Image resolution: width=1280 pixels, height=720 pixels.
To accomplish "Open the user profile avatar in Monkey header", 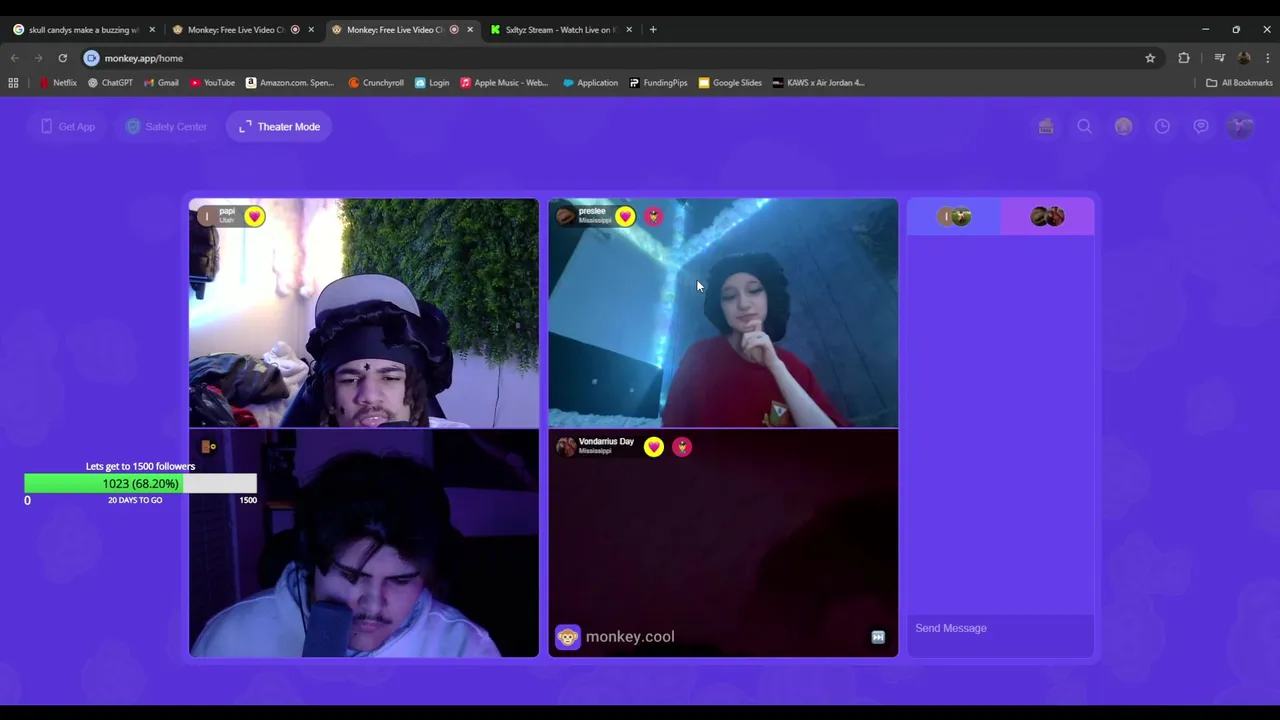I will 1241,126.
